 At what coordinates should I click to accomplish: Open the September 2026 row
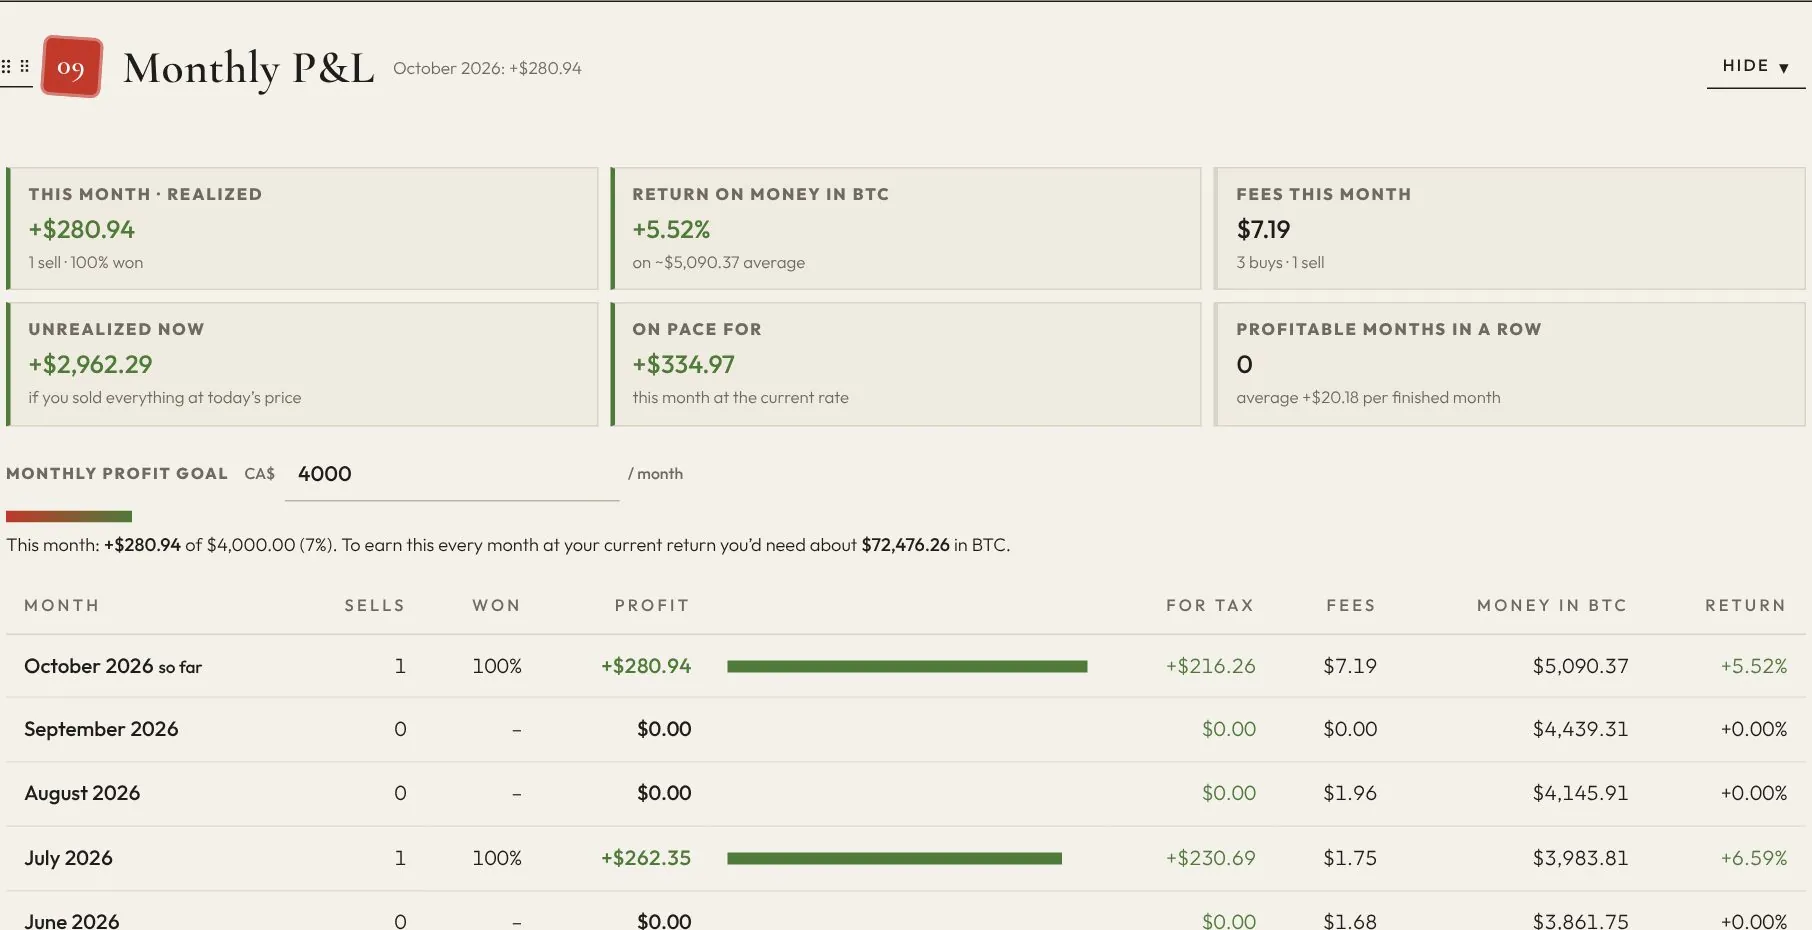click(906, 730)
